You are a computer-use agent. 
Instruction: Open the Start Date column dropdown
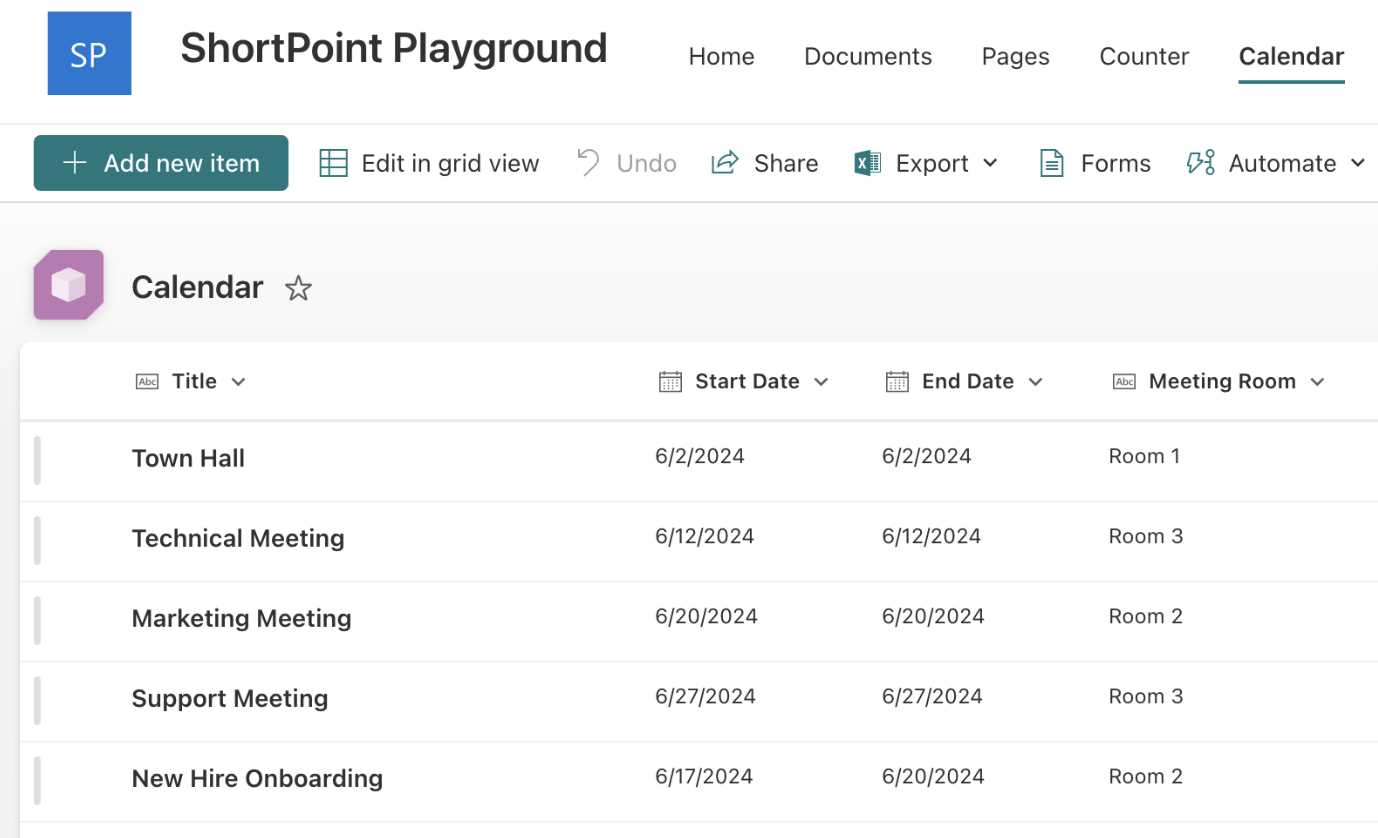pos(821,381)
